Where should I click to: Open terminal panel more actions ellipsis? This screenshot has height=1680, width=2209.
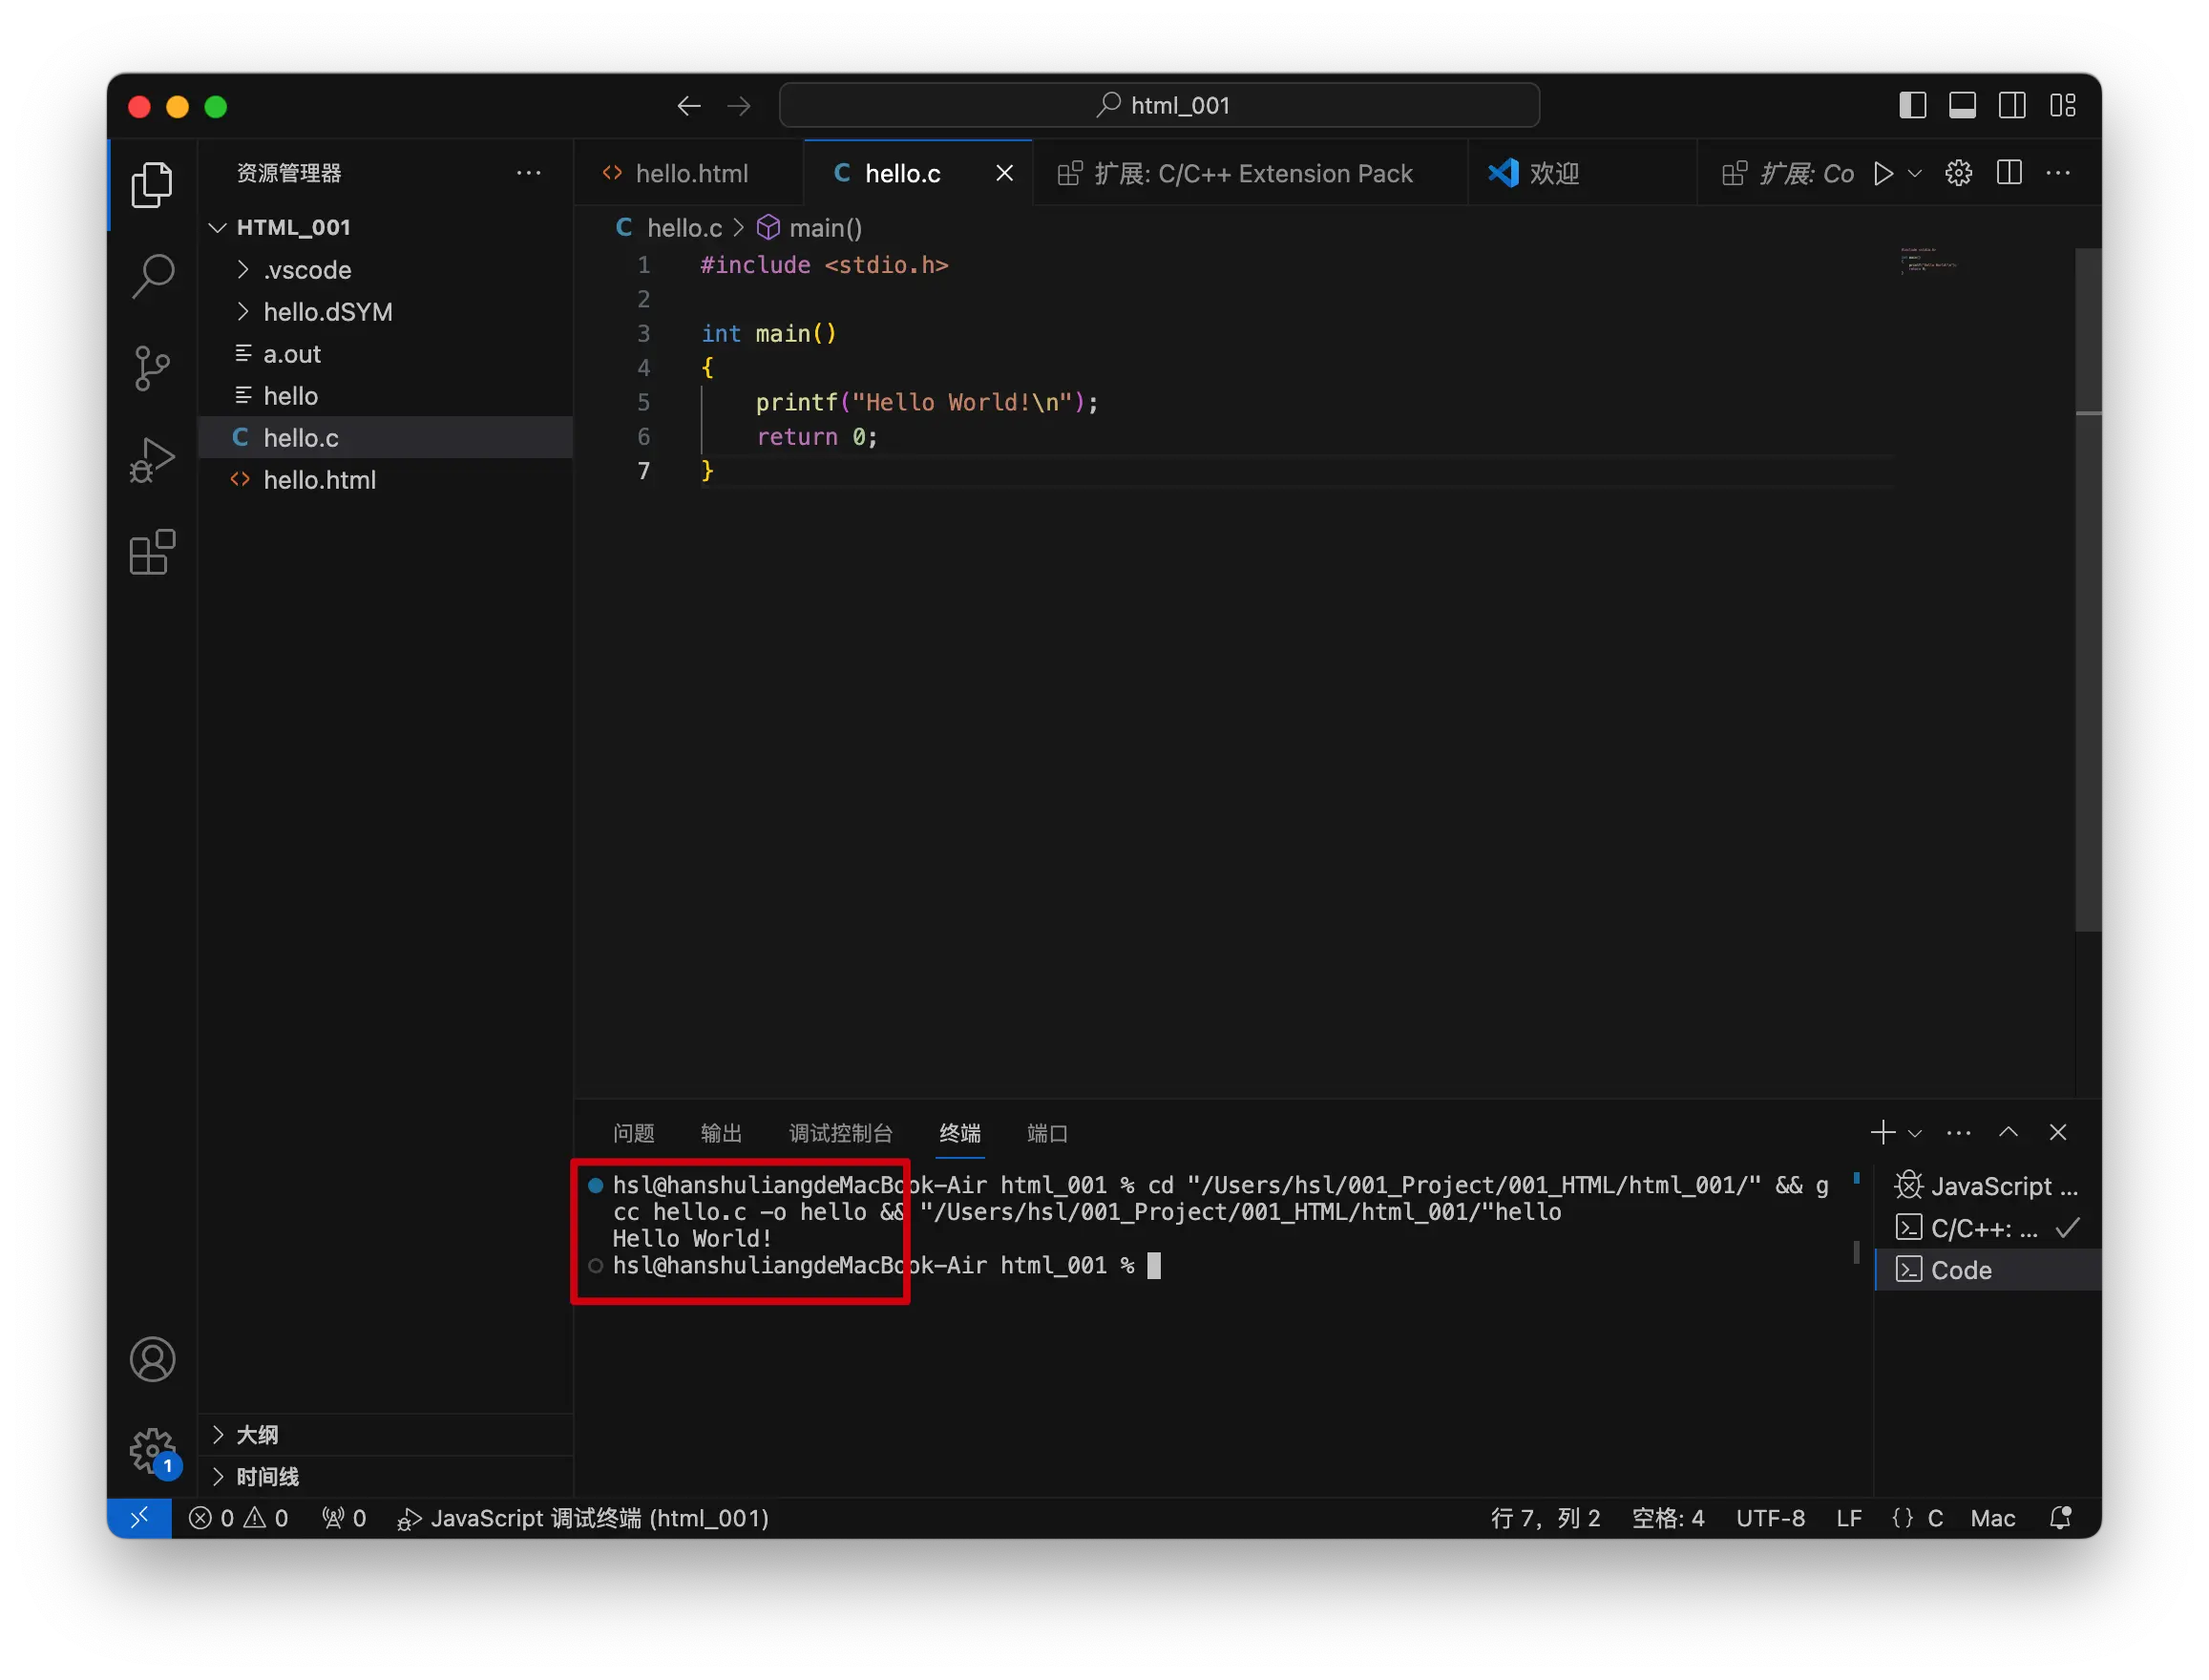coord(1959,1134)
